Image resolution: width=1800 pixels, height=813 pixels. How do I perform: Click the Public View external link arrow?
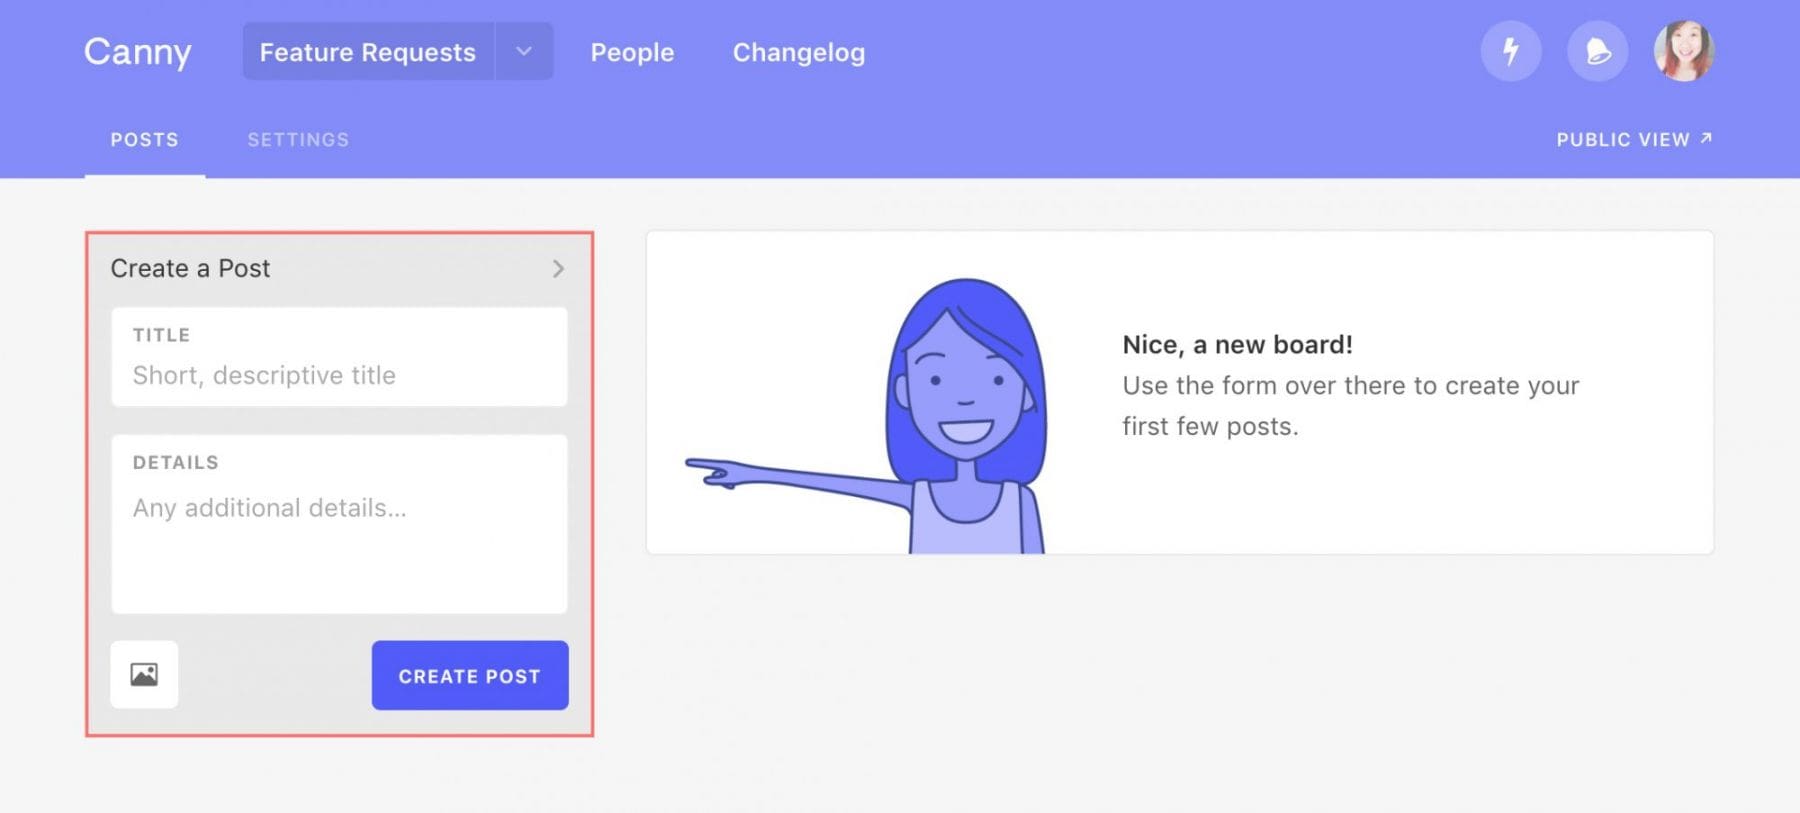coord(1705,139)
